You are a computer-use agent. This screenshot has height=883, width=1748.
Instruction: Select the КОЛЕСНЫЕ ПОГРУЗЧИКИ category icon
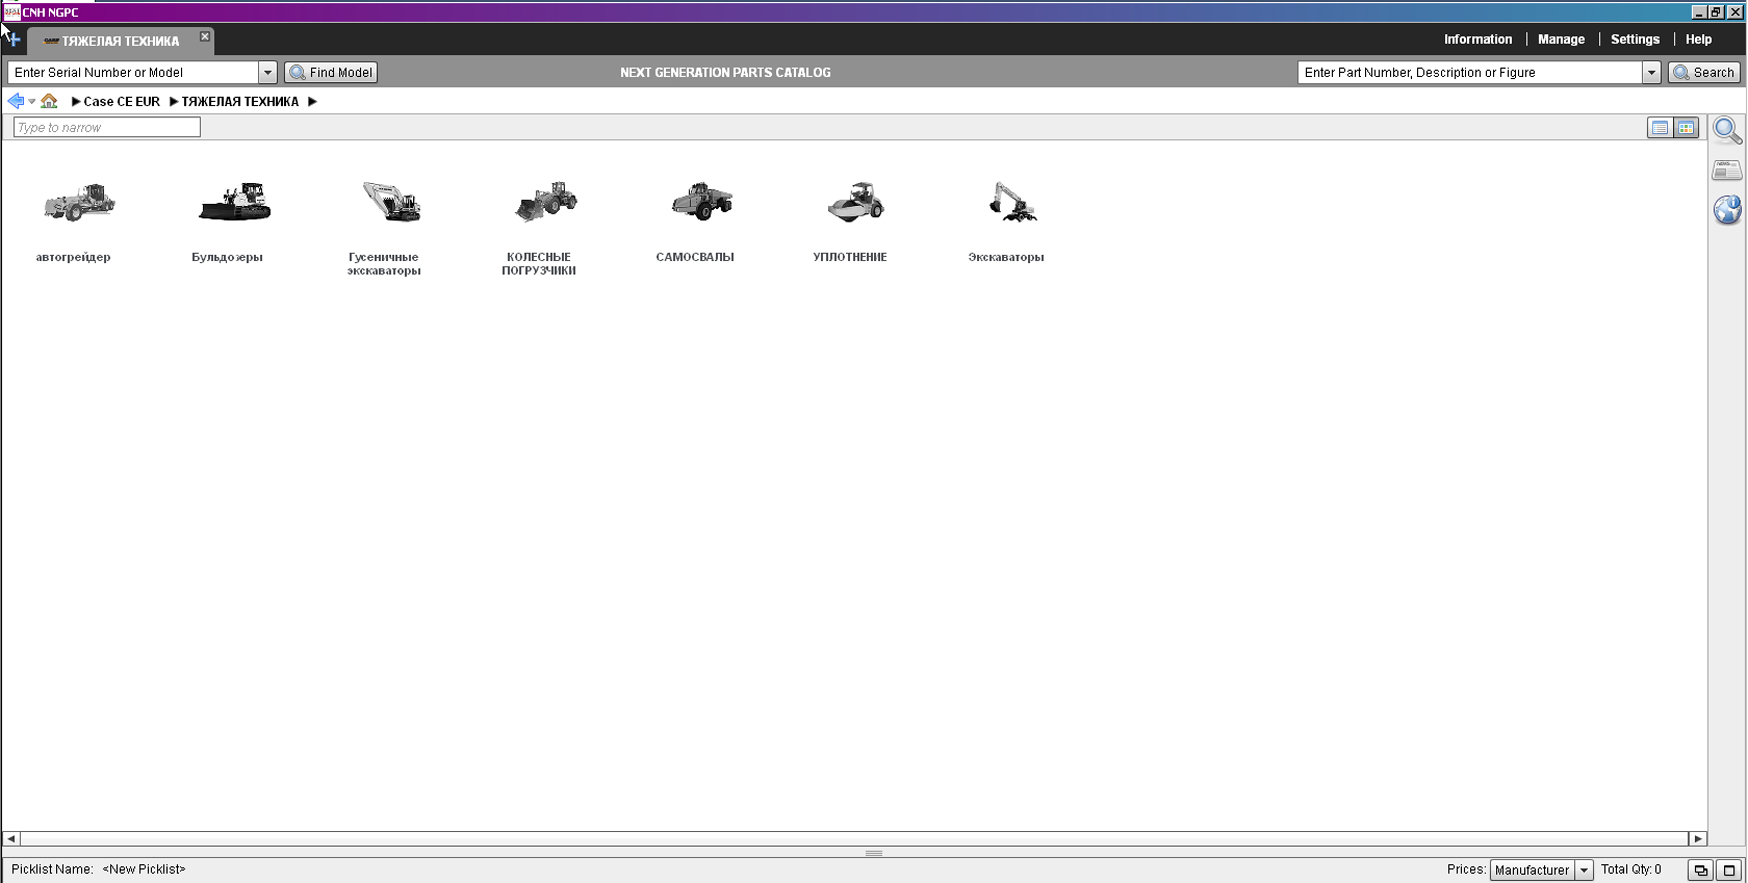coord(545,203)
